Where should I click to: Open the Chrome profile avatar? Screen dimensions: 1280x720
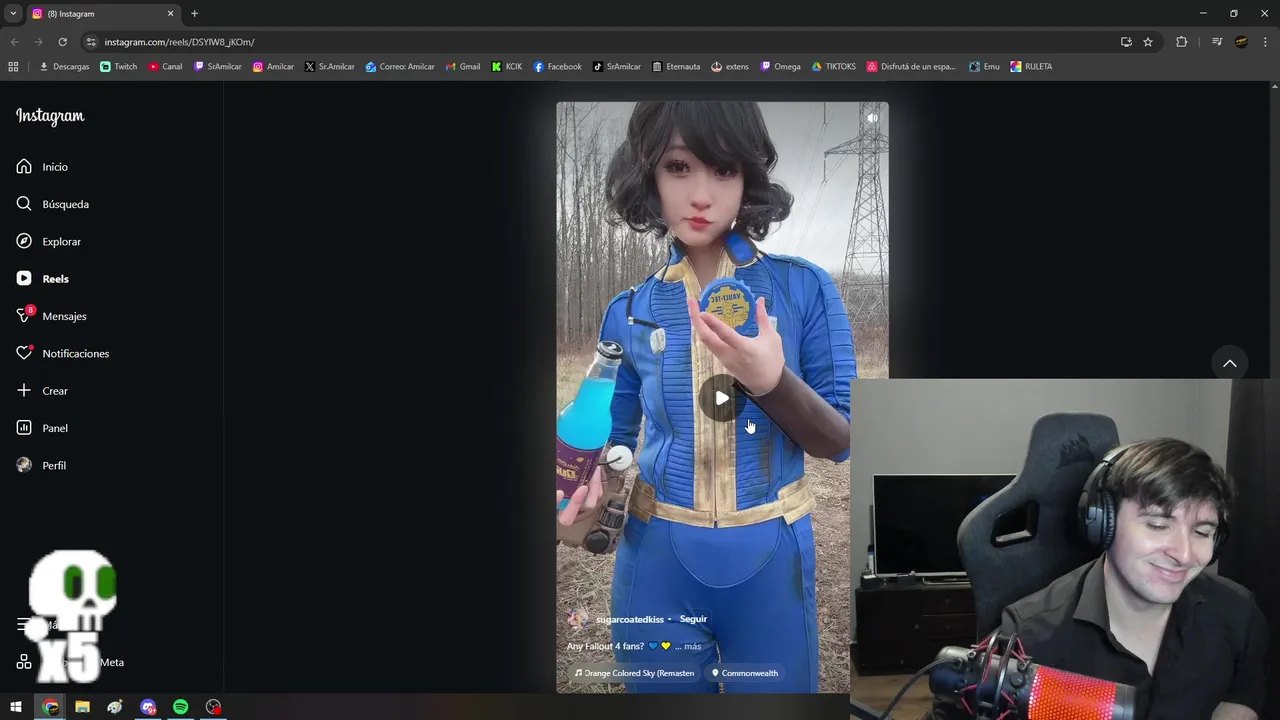pyautogui.click(x=1241, y=42)
